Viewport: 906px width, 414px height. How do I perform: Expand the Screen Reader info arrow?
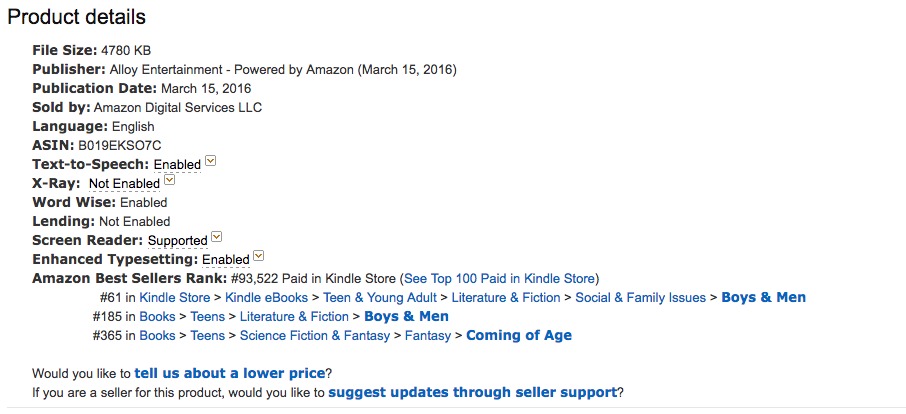click(x=217, y=238)
